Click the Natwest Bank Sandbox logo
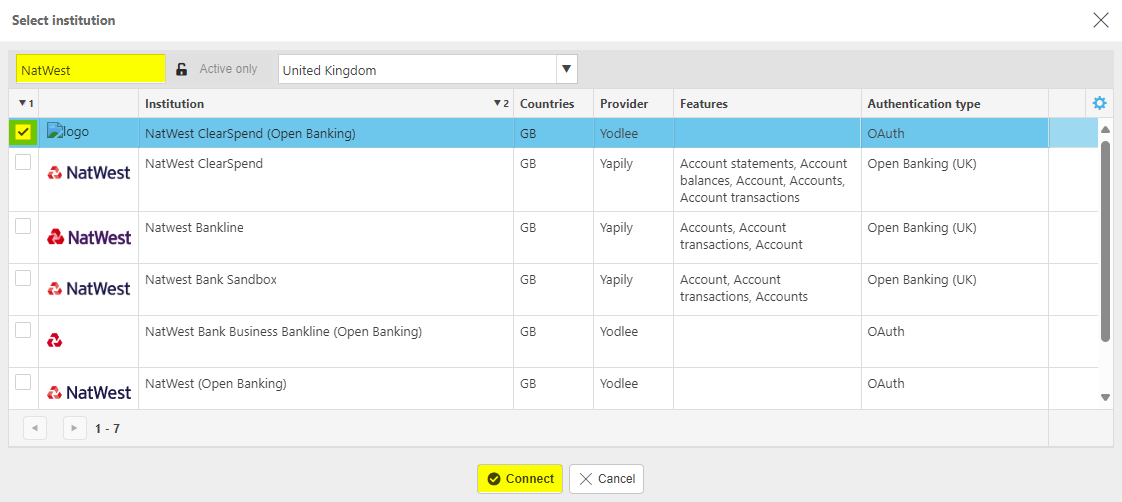Screen dimensions: 1122x502 pyautogui.click(x=89, y=289)
